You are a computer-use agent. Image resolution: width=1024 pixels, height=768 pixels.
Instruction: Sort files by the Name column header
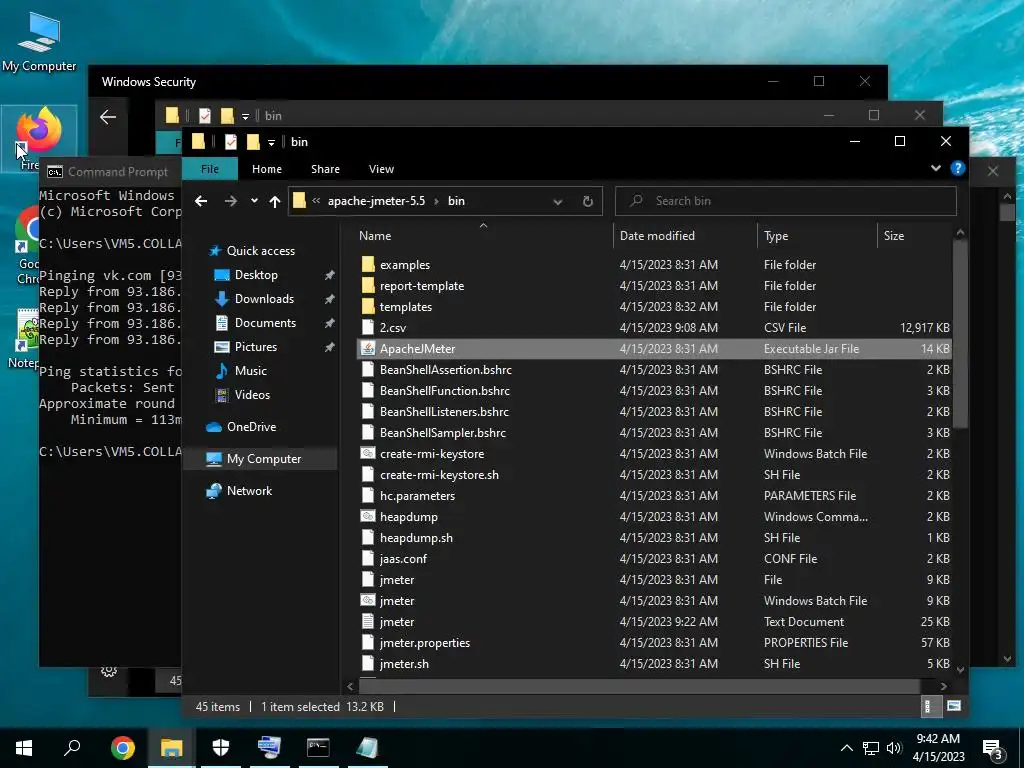tap(375, 236)
